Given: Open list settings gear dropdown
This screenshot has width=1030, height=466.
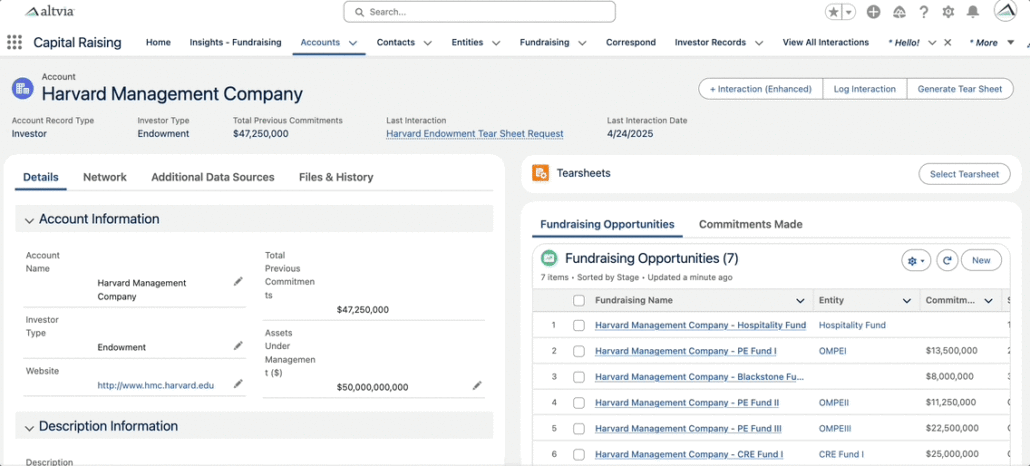Looking at the screenshot, I should tap(915, 260).
